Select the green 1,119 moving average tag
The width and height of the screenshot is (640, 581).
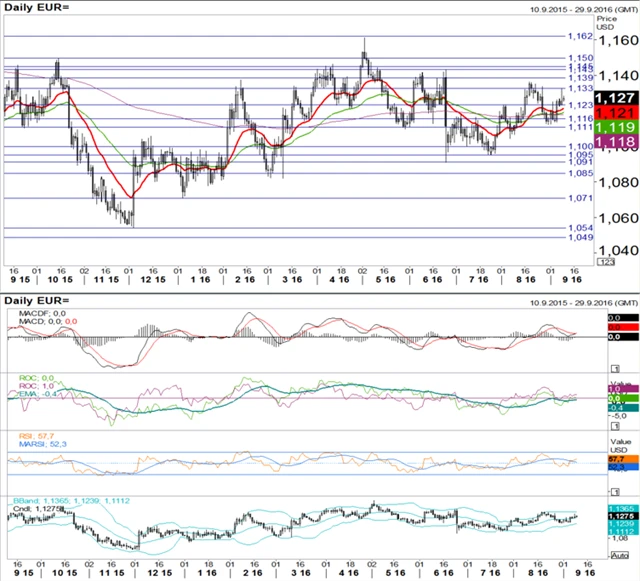click(612, 129)
